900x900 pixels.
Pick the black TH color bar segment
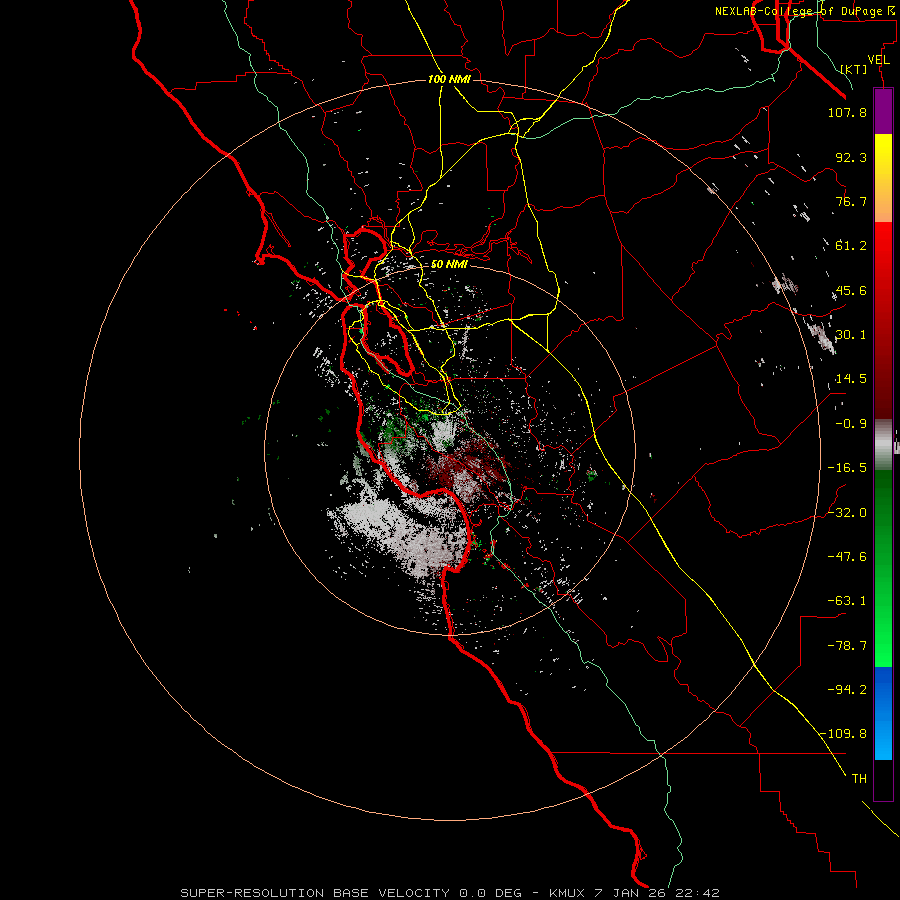pyautogui.click(x=883, y=779)
